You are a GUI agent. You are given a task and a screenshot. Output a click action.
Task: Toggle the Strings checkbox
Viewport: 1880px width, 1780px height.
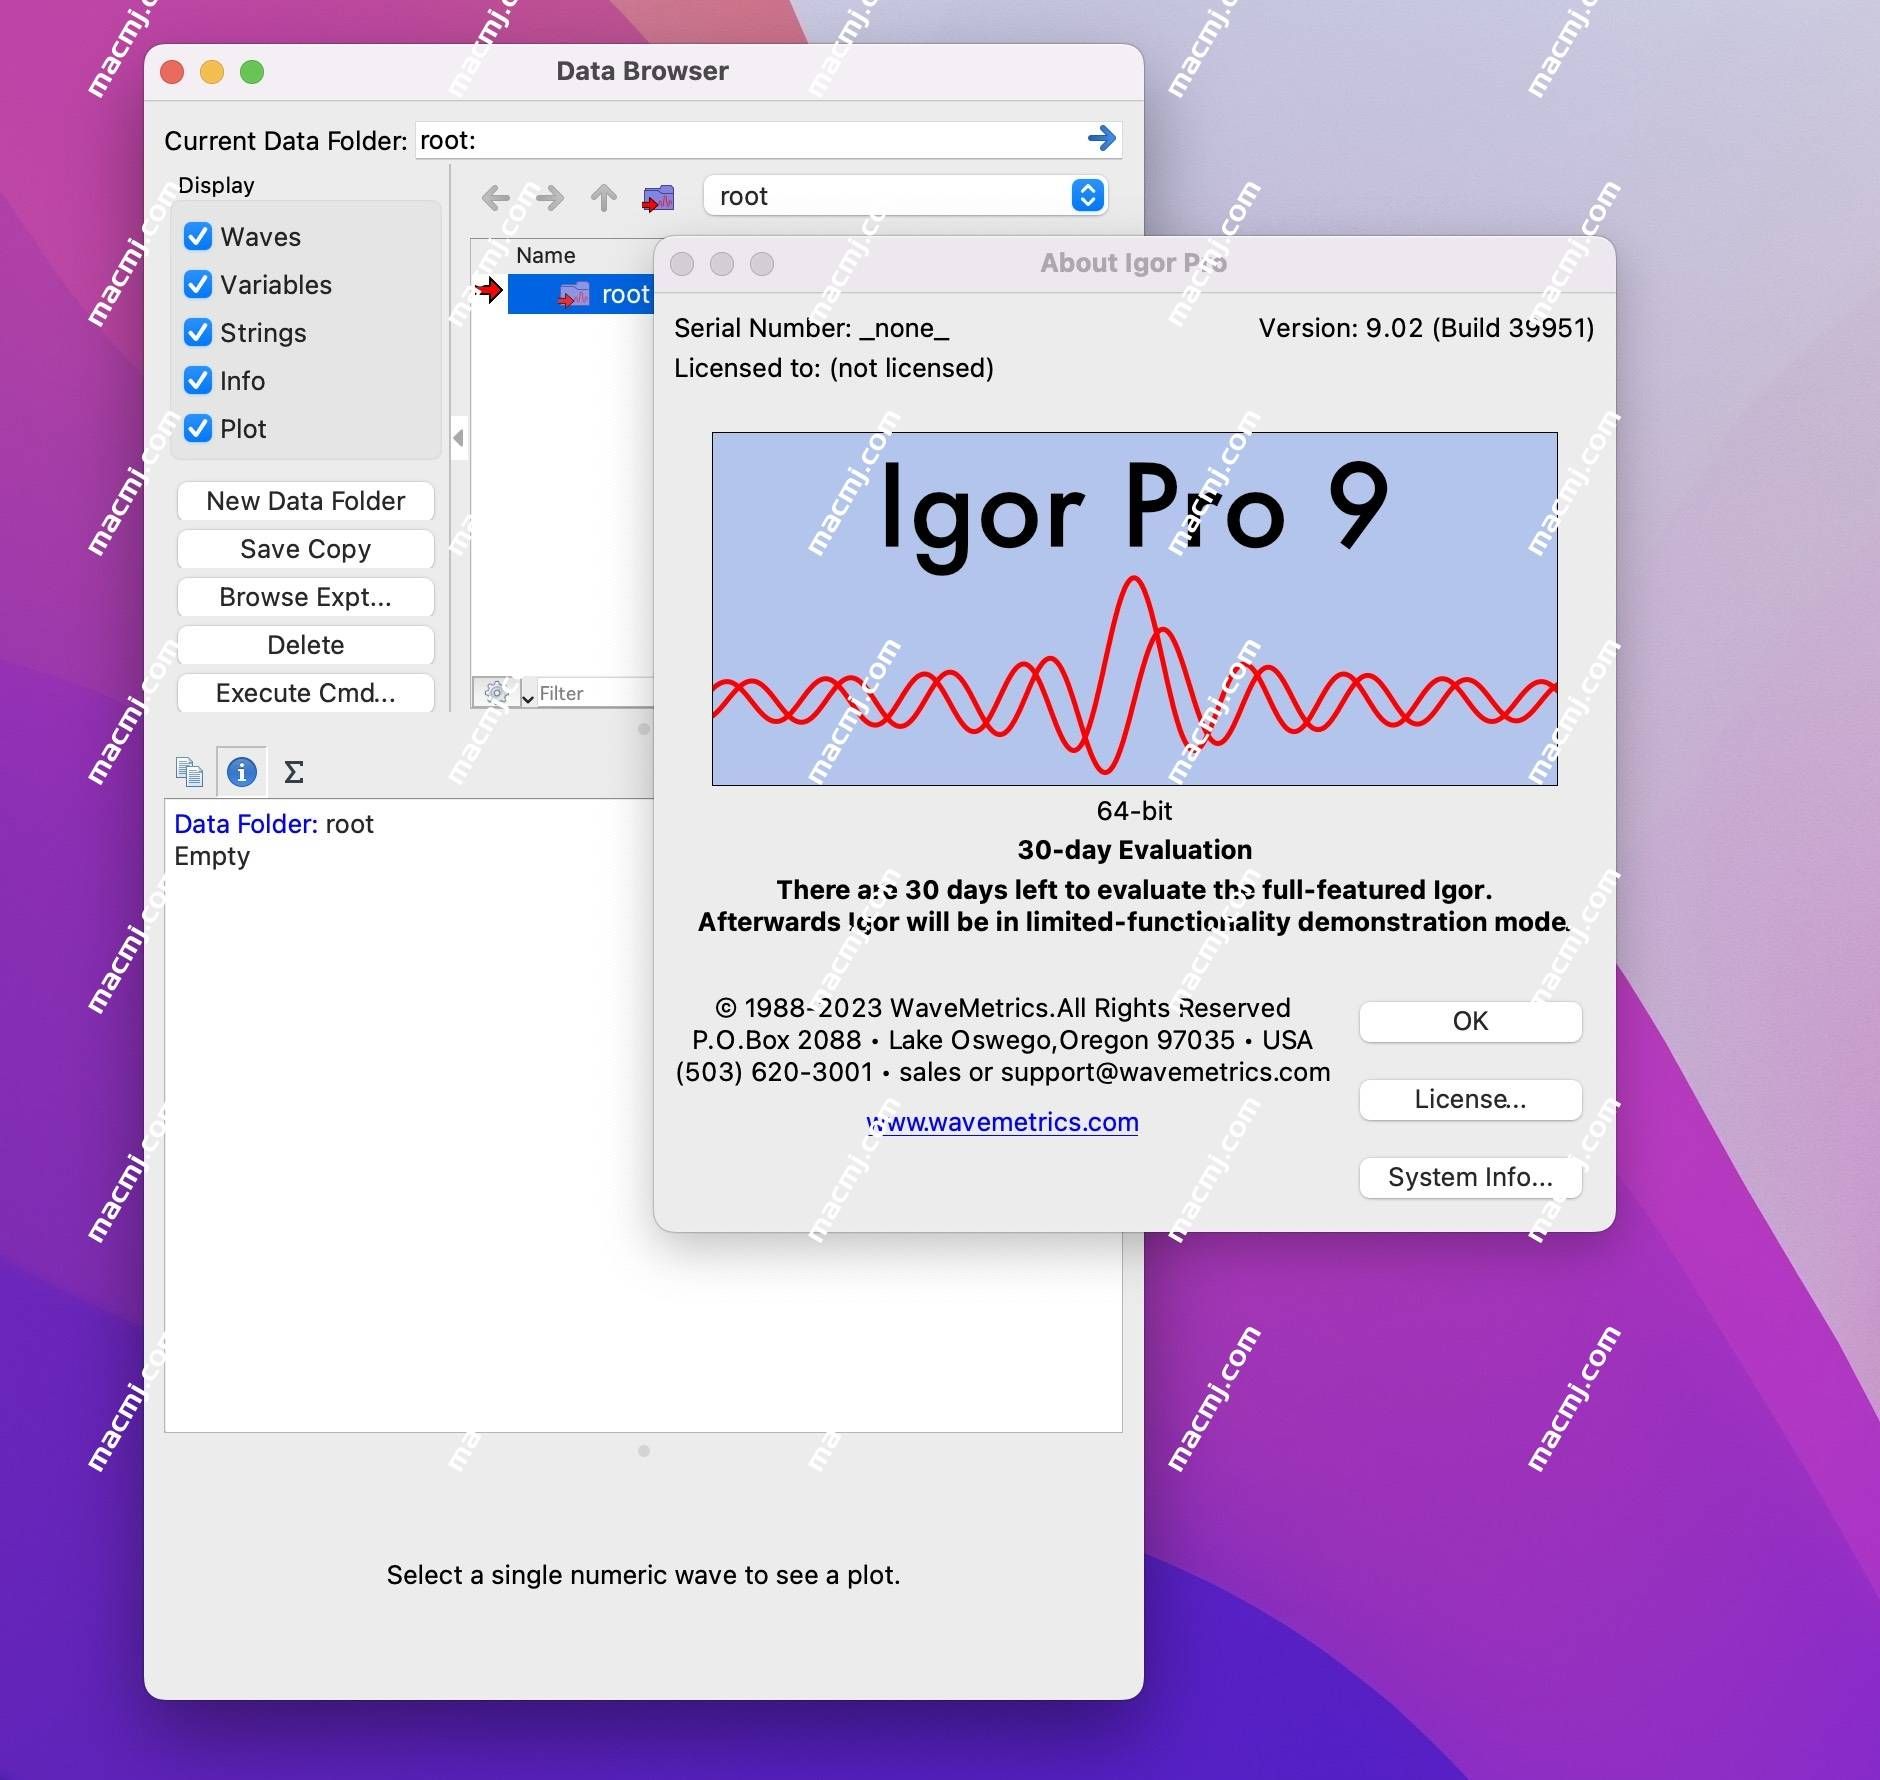coord(198,332)
